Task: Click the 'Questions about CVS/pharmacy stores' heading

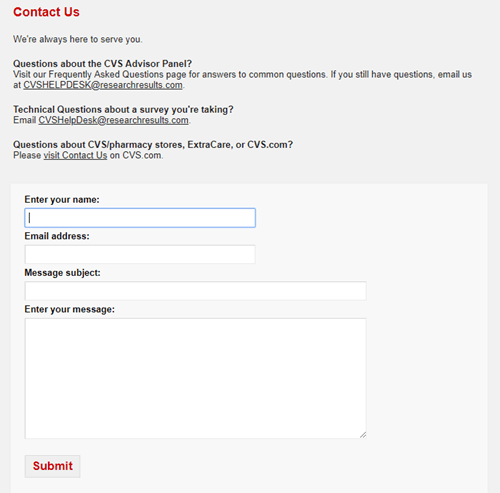Action: pos(153,145)
